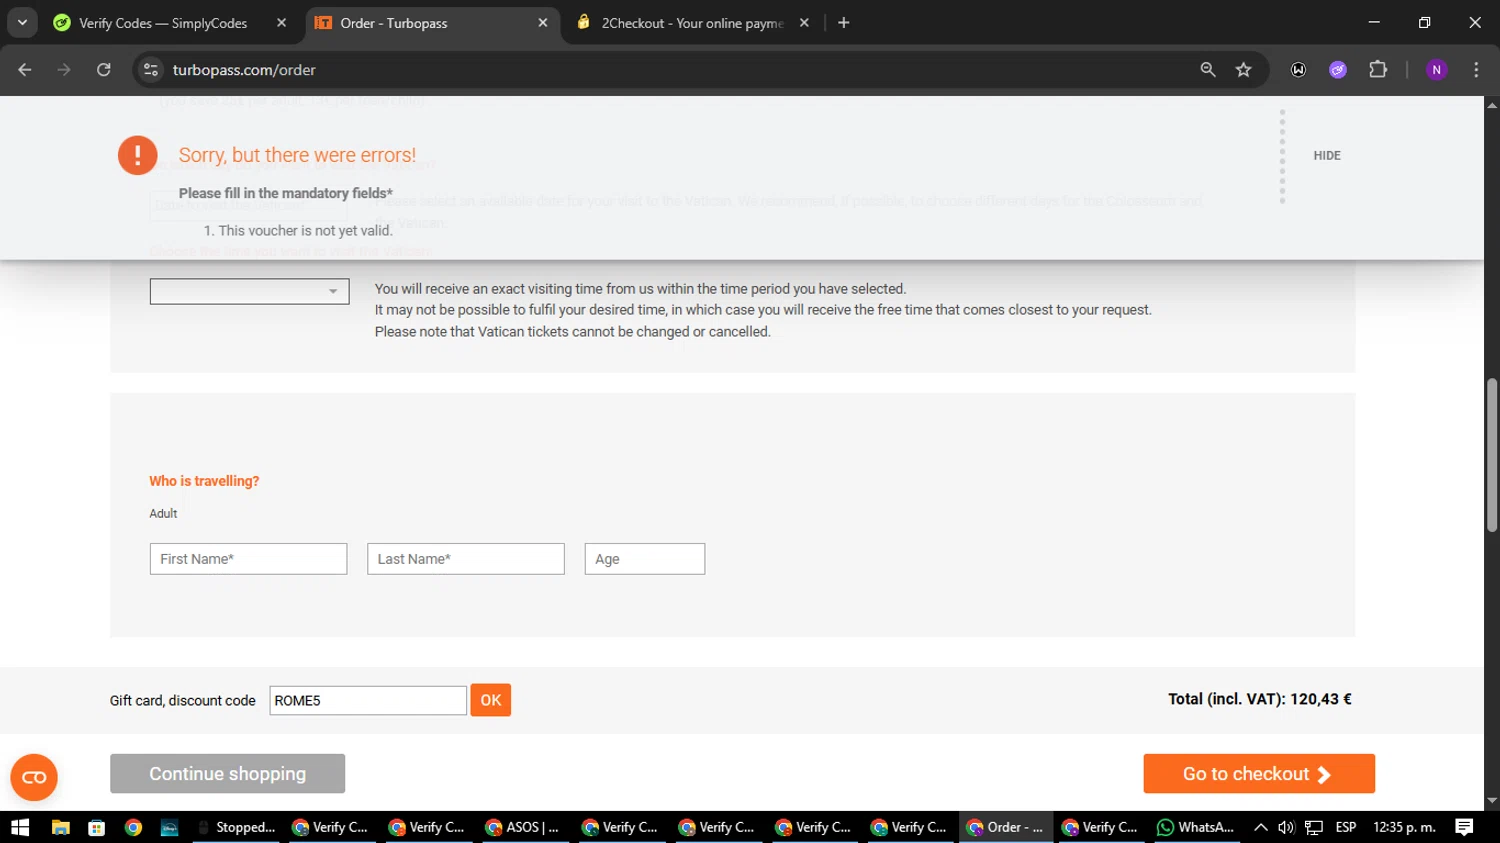Click the page vertical scrollbar thumb
Screen dimensions: 1500x843
[x=1492, y=454]
